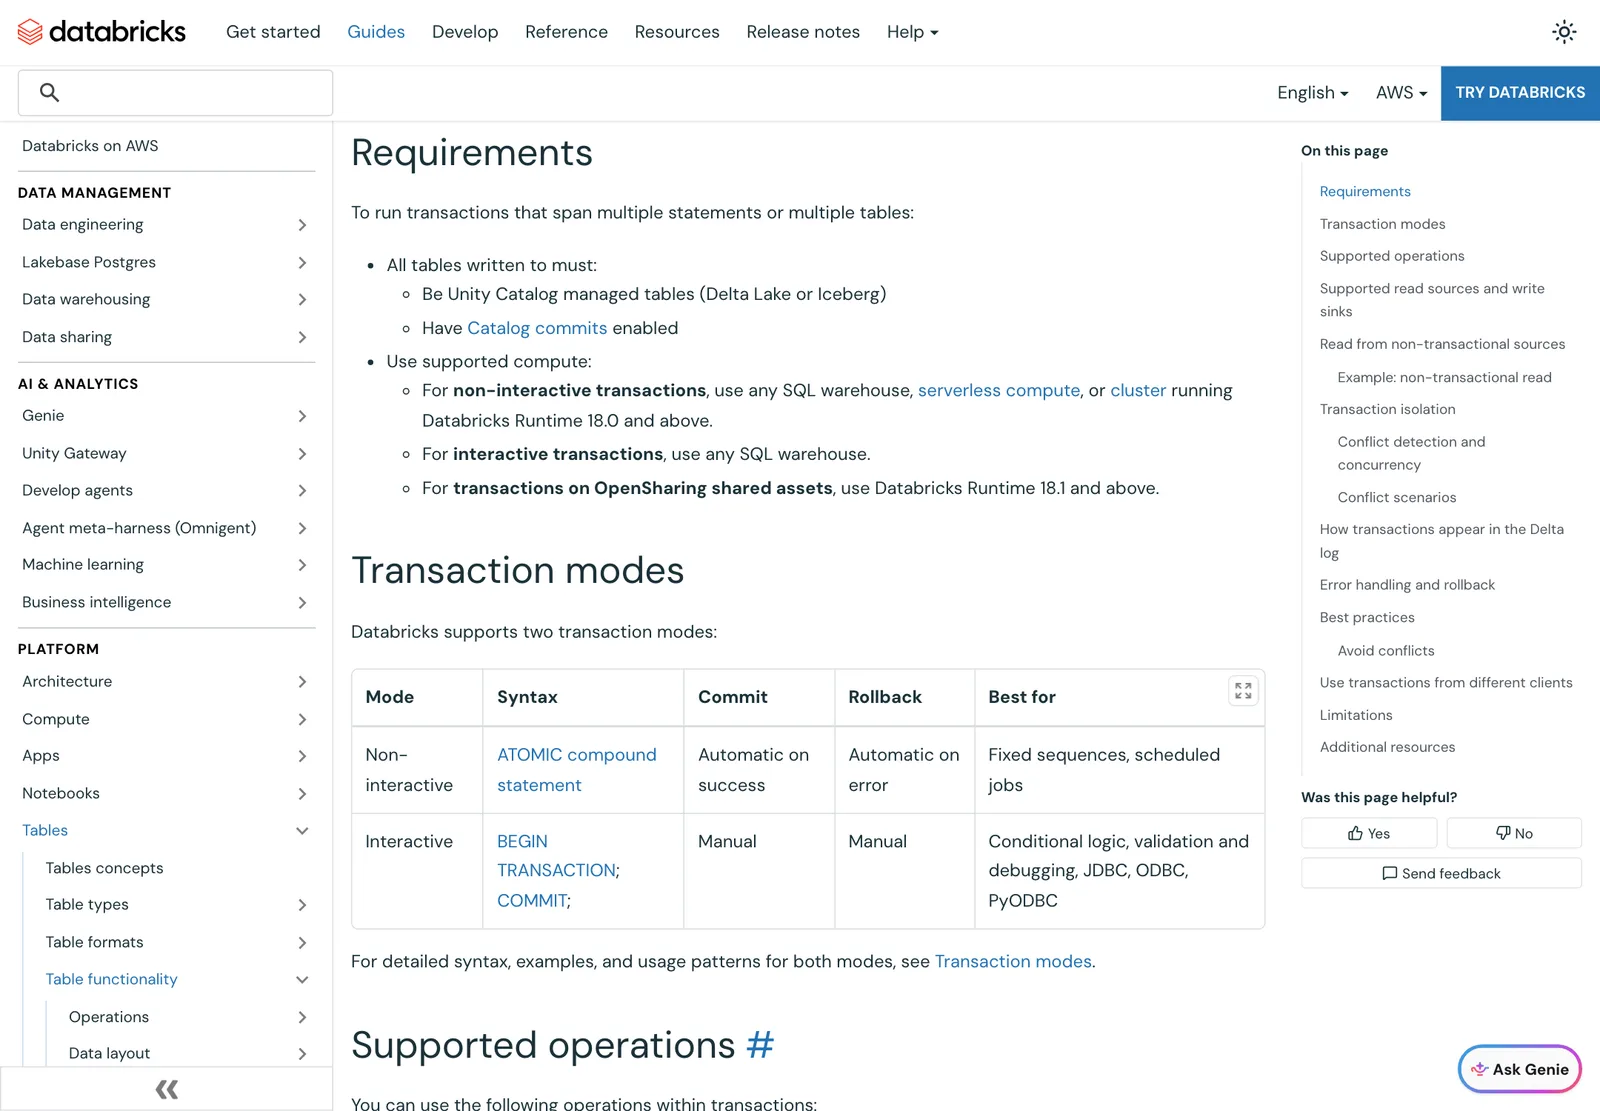Jump to Conflict scenarios in page outline
This screenshot has height=1111, width=1600.
[x=1397, y=497]
